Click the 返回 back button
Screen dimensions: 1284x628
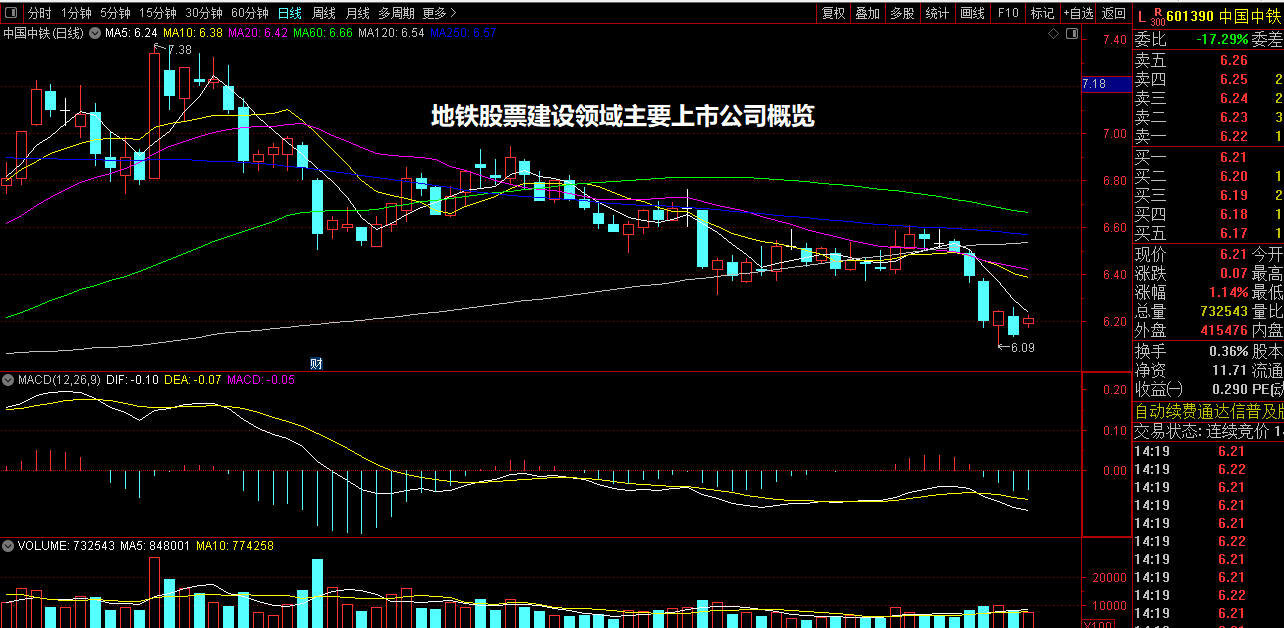(1113, 13)
